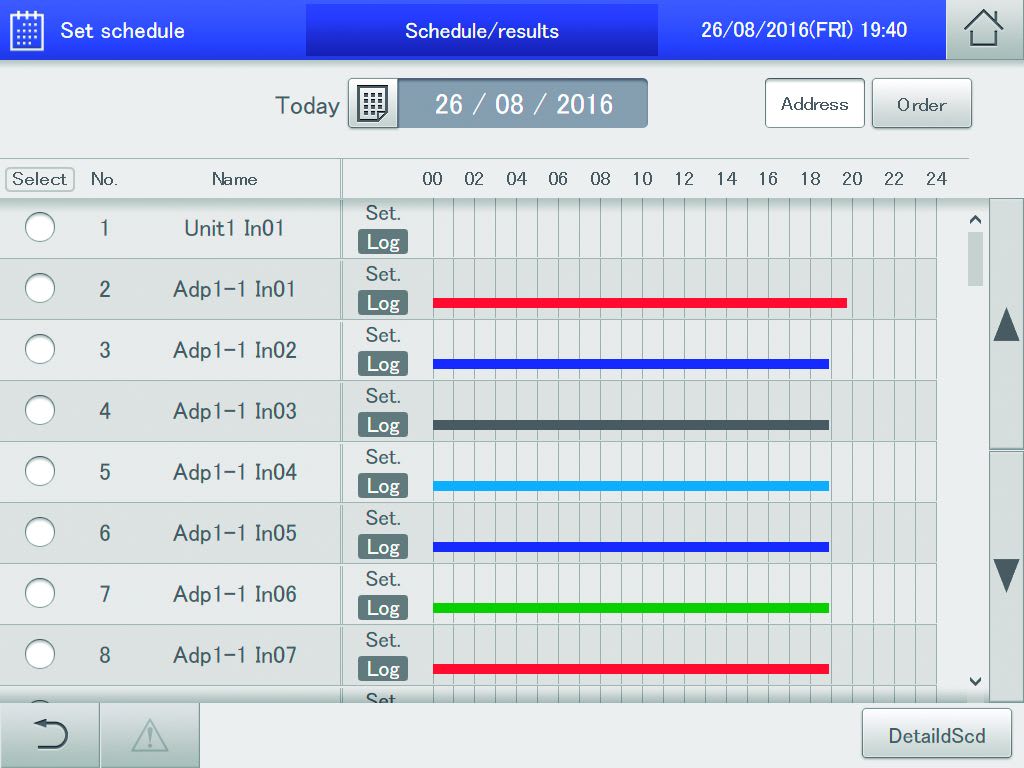Sort list by Address
The width and height of the screenshot is (1024, 768).
pos(814,104)
